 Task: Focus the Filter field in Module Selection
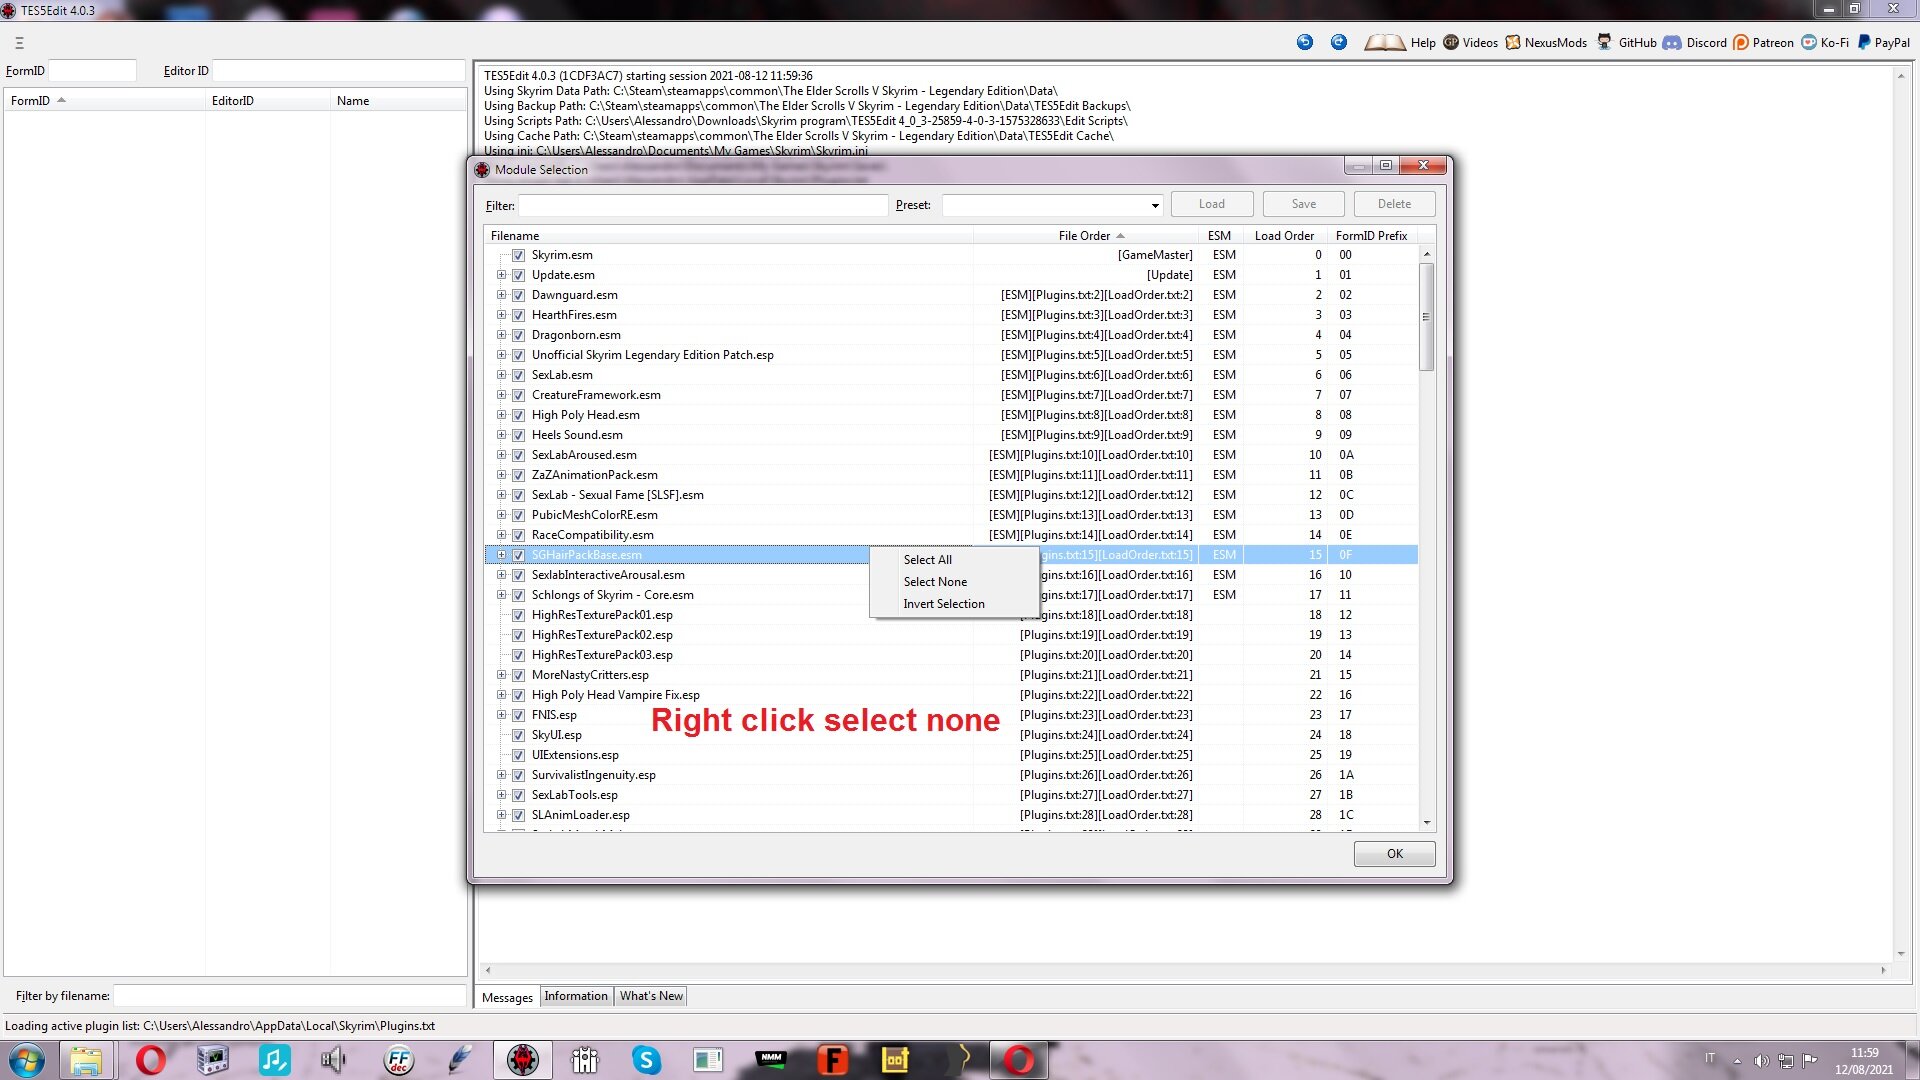[703, 205]
